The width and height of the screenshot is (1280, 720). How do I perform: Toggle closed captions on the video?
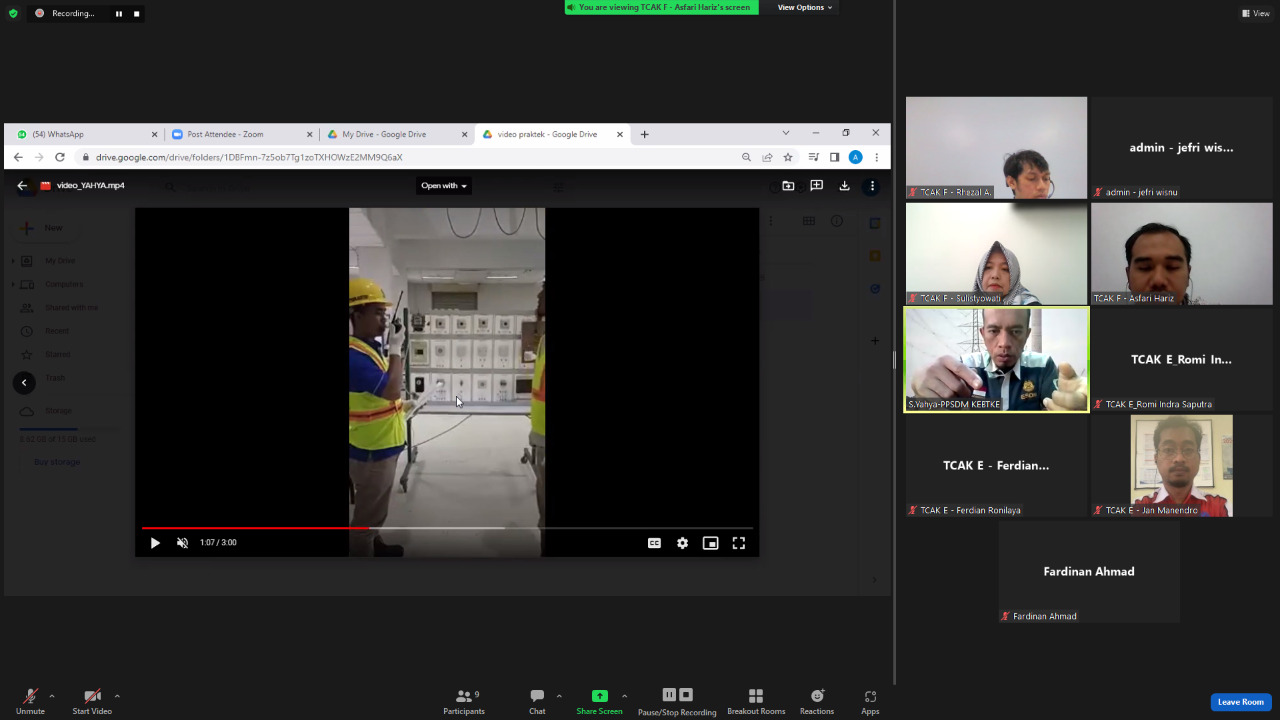click(654, 543)
